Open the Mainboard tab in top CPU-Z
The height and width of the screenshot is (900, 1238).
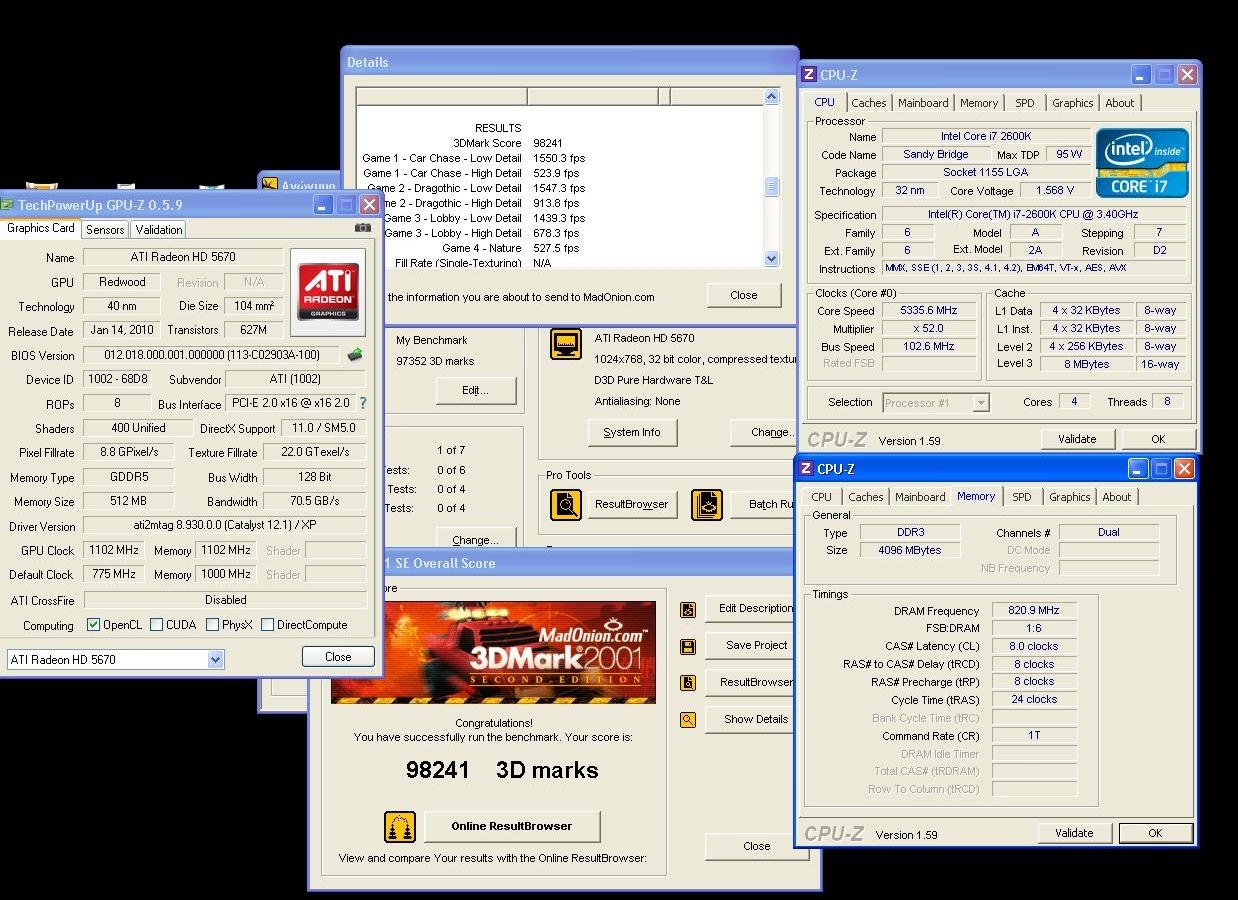click(923, 103)
